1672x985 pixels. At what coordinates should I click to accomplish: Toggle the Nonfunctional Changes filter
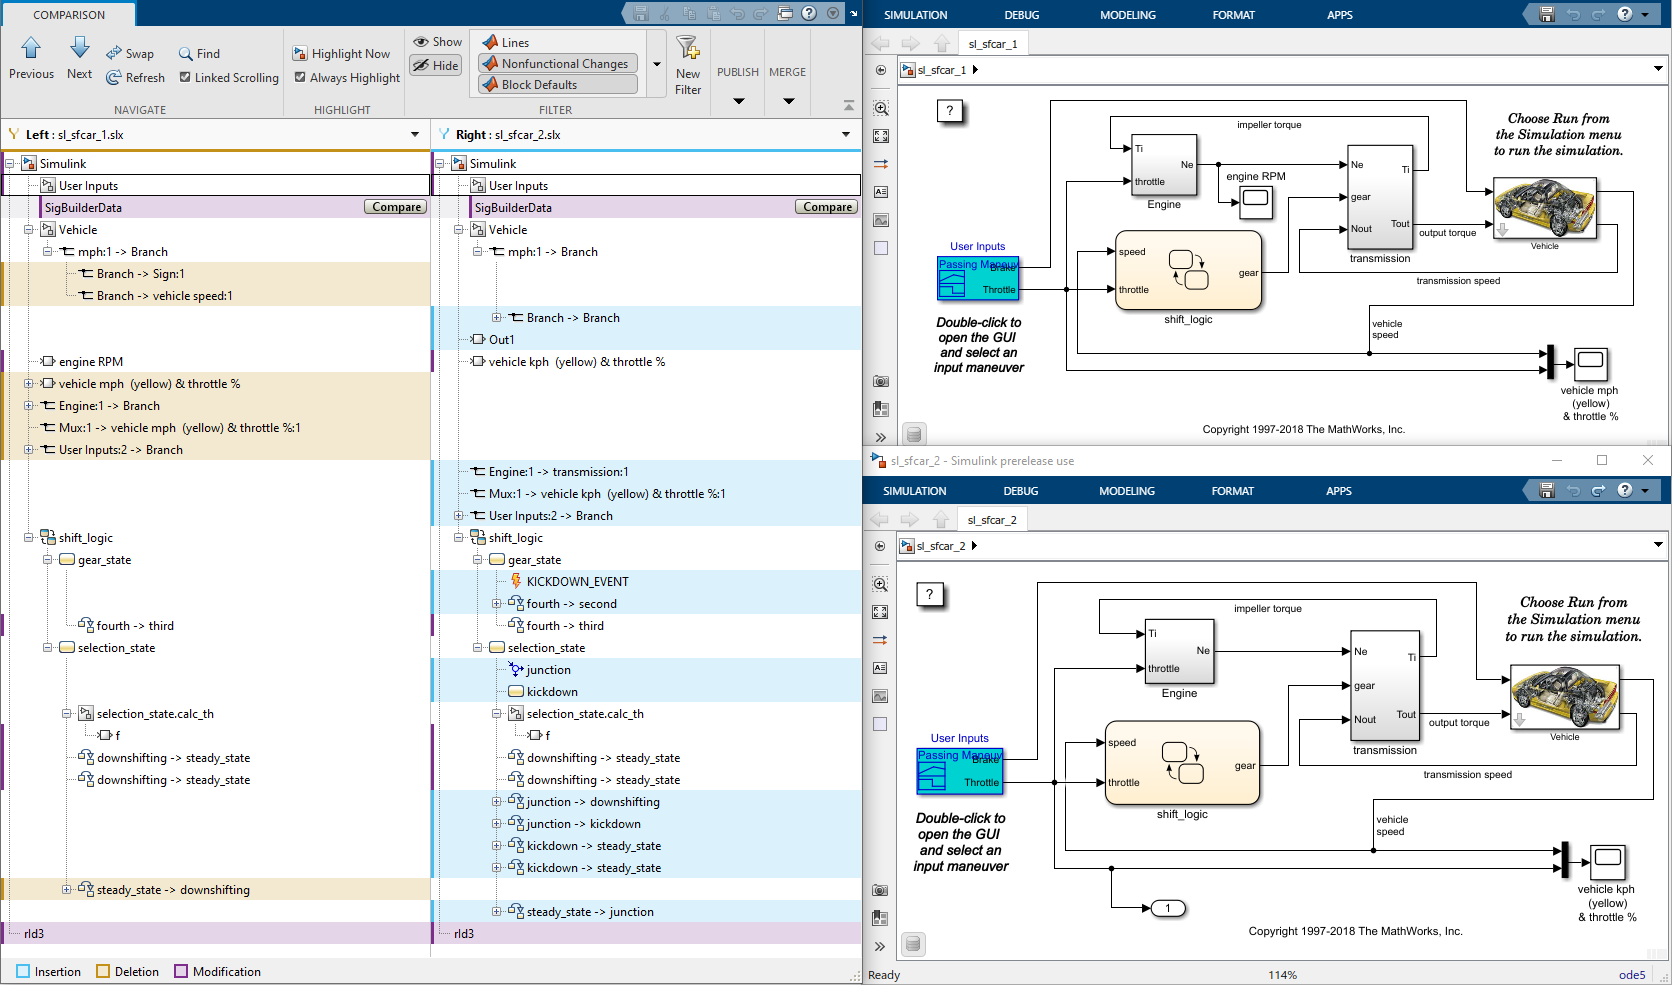point(557,64)
